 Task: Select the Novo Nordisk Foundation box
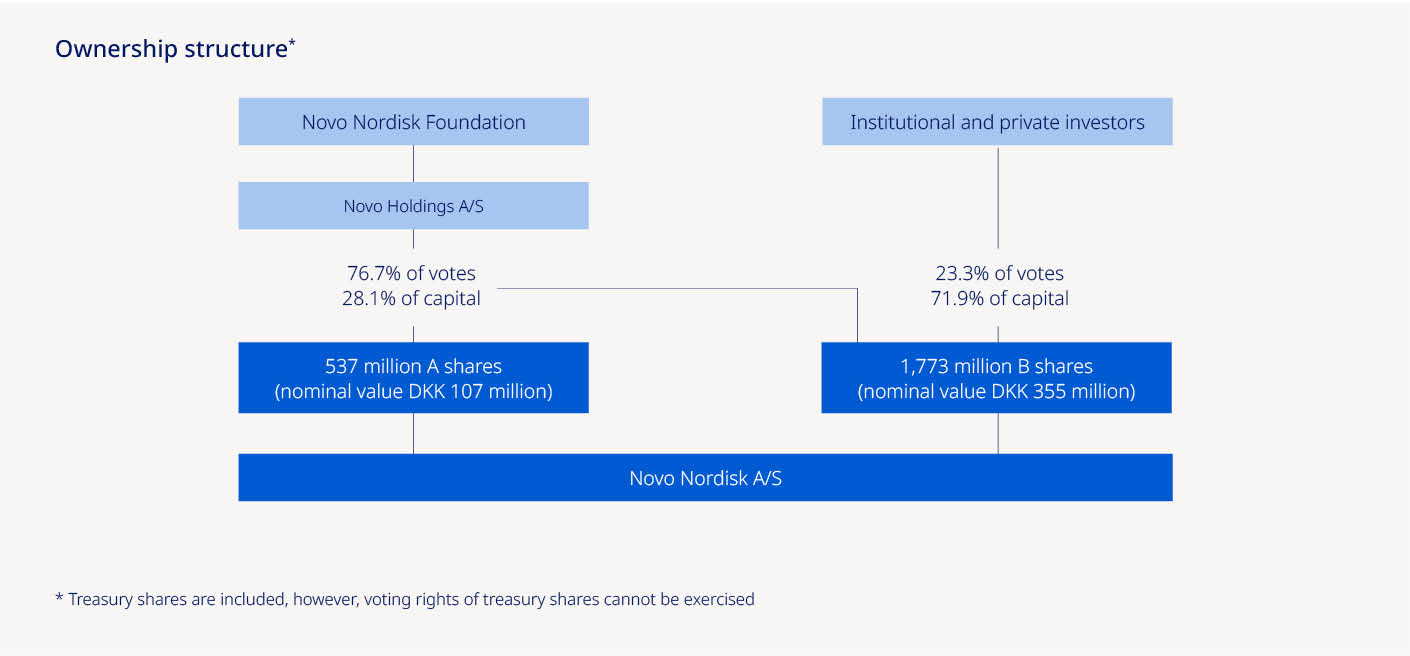point(413,122)
